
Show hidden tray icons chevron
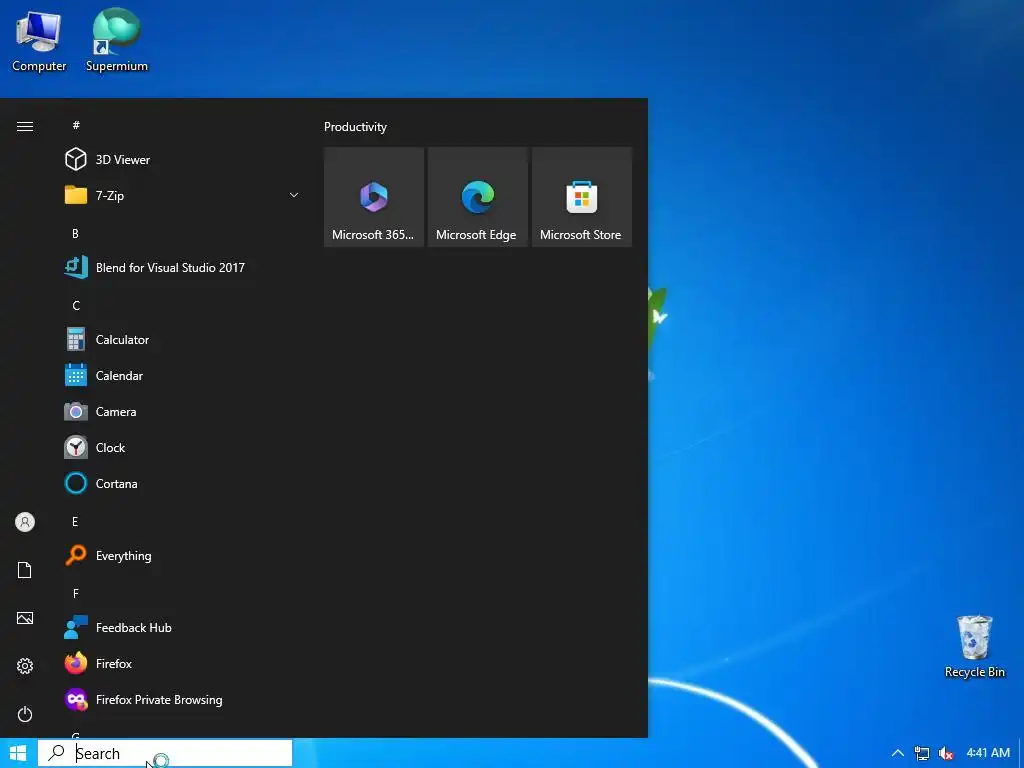click(x=898, y=753)
